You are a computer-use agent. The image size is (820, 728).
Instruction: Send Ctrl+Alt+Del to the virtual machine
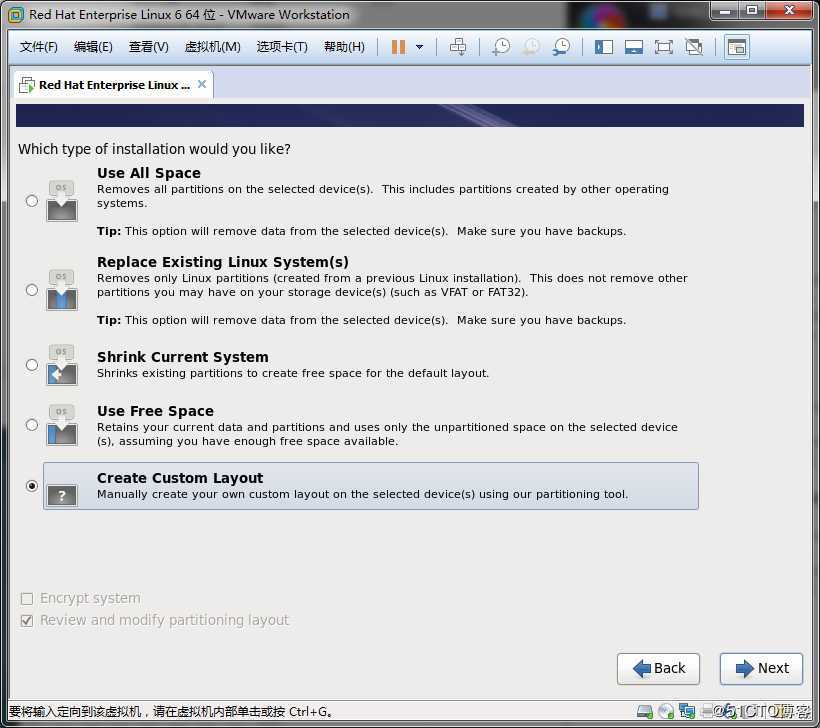[x=458, y=47]
